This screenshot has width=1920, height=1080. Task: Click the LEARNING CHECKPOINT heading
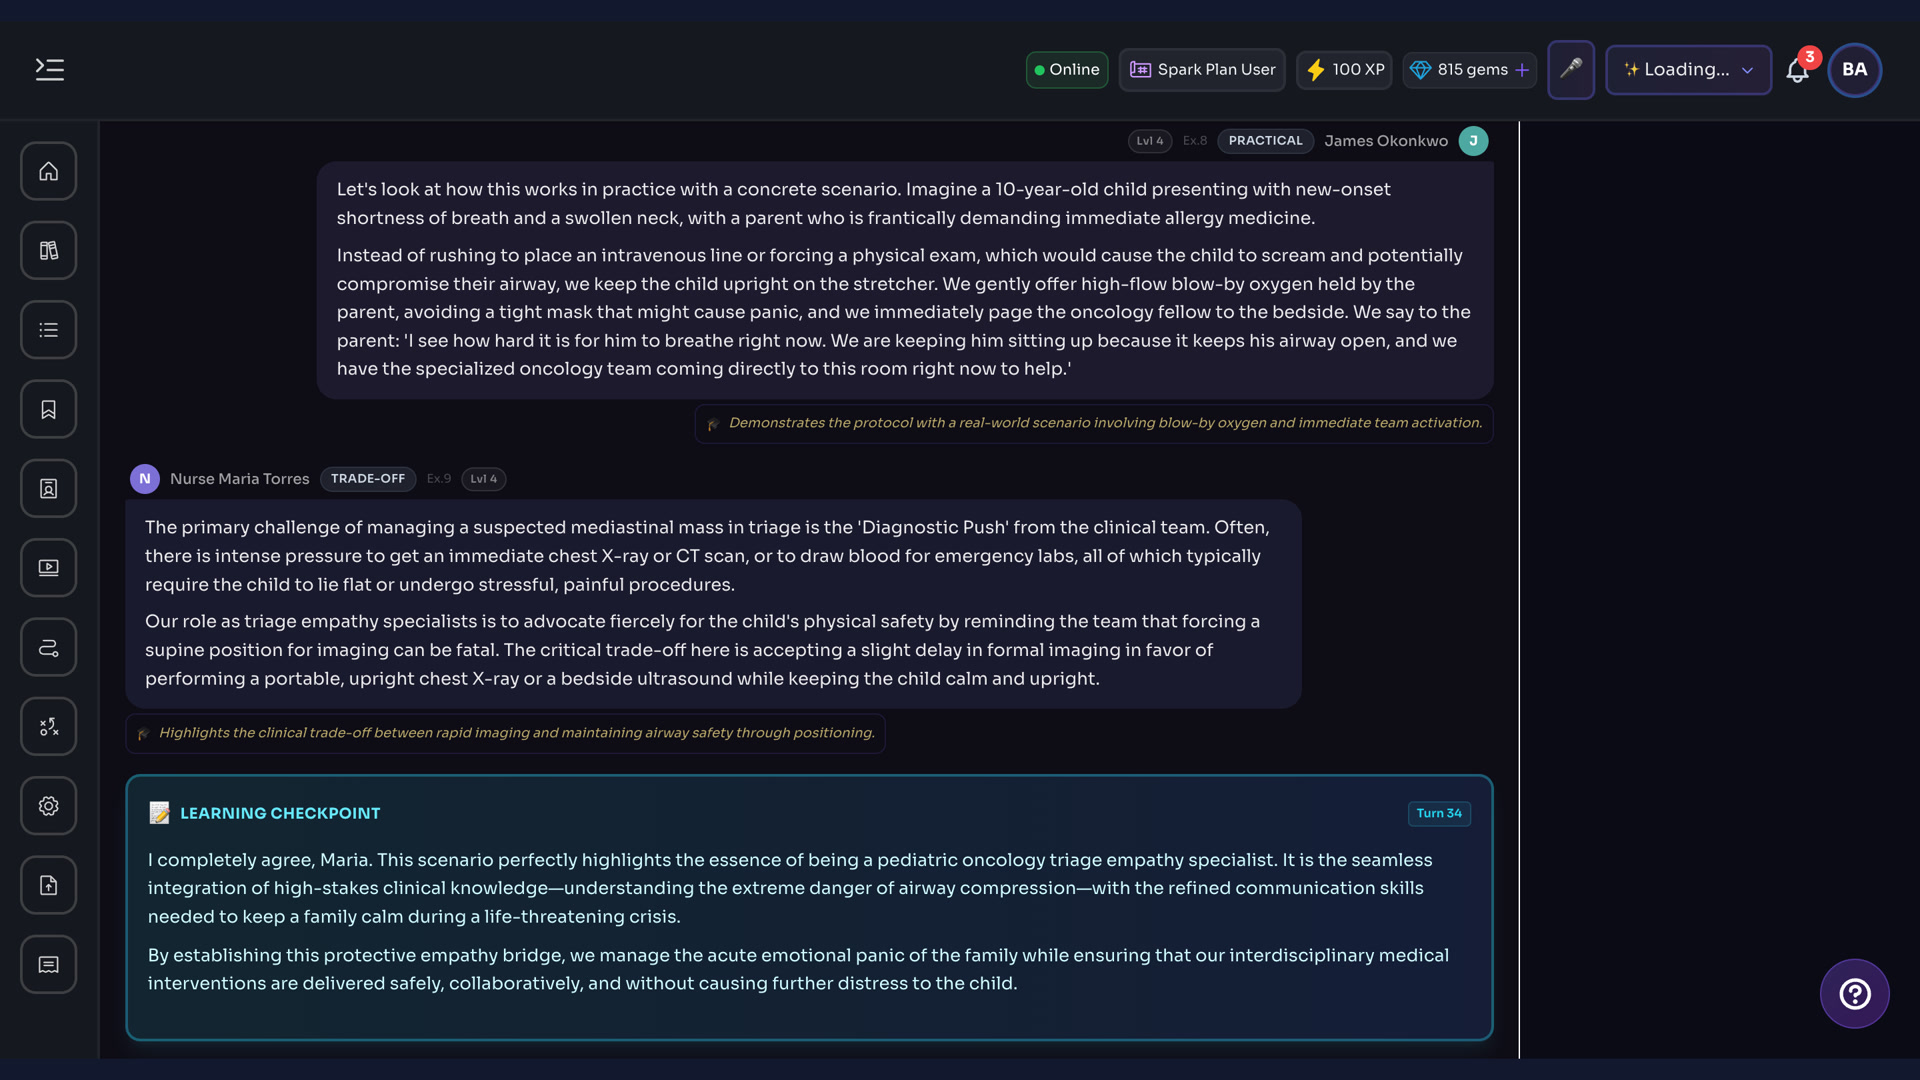tap(280, 813)
